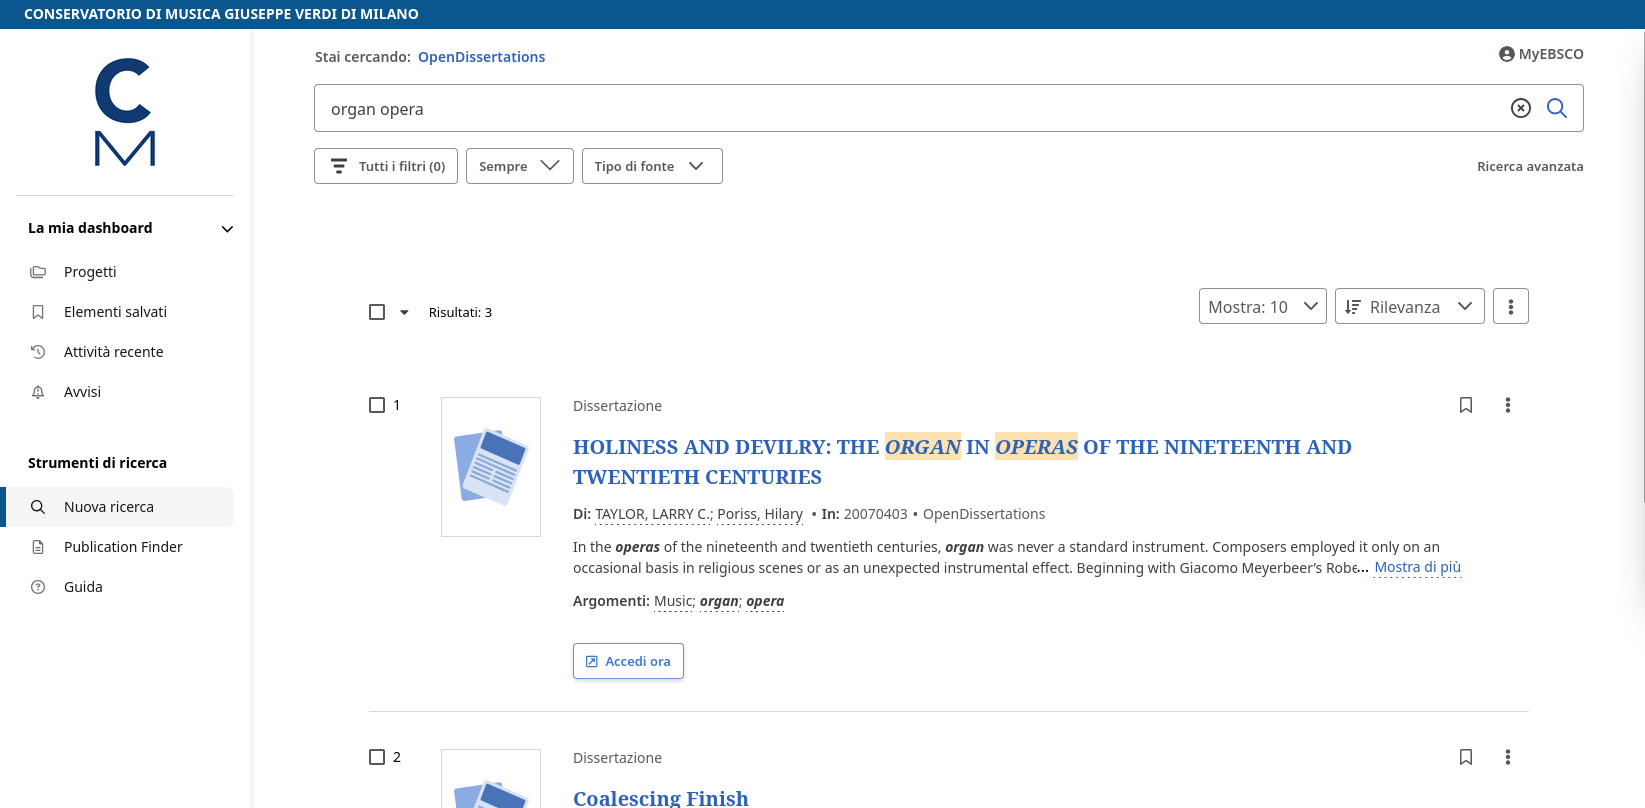Check the checkbox for result 2
Image resolution: width=1645 pixels, height=808 pixels.
click(x=377, y=757)
